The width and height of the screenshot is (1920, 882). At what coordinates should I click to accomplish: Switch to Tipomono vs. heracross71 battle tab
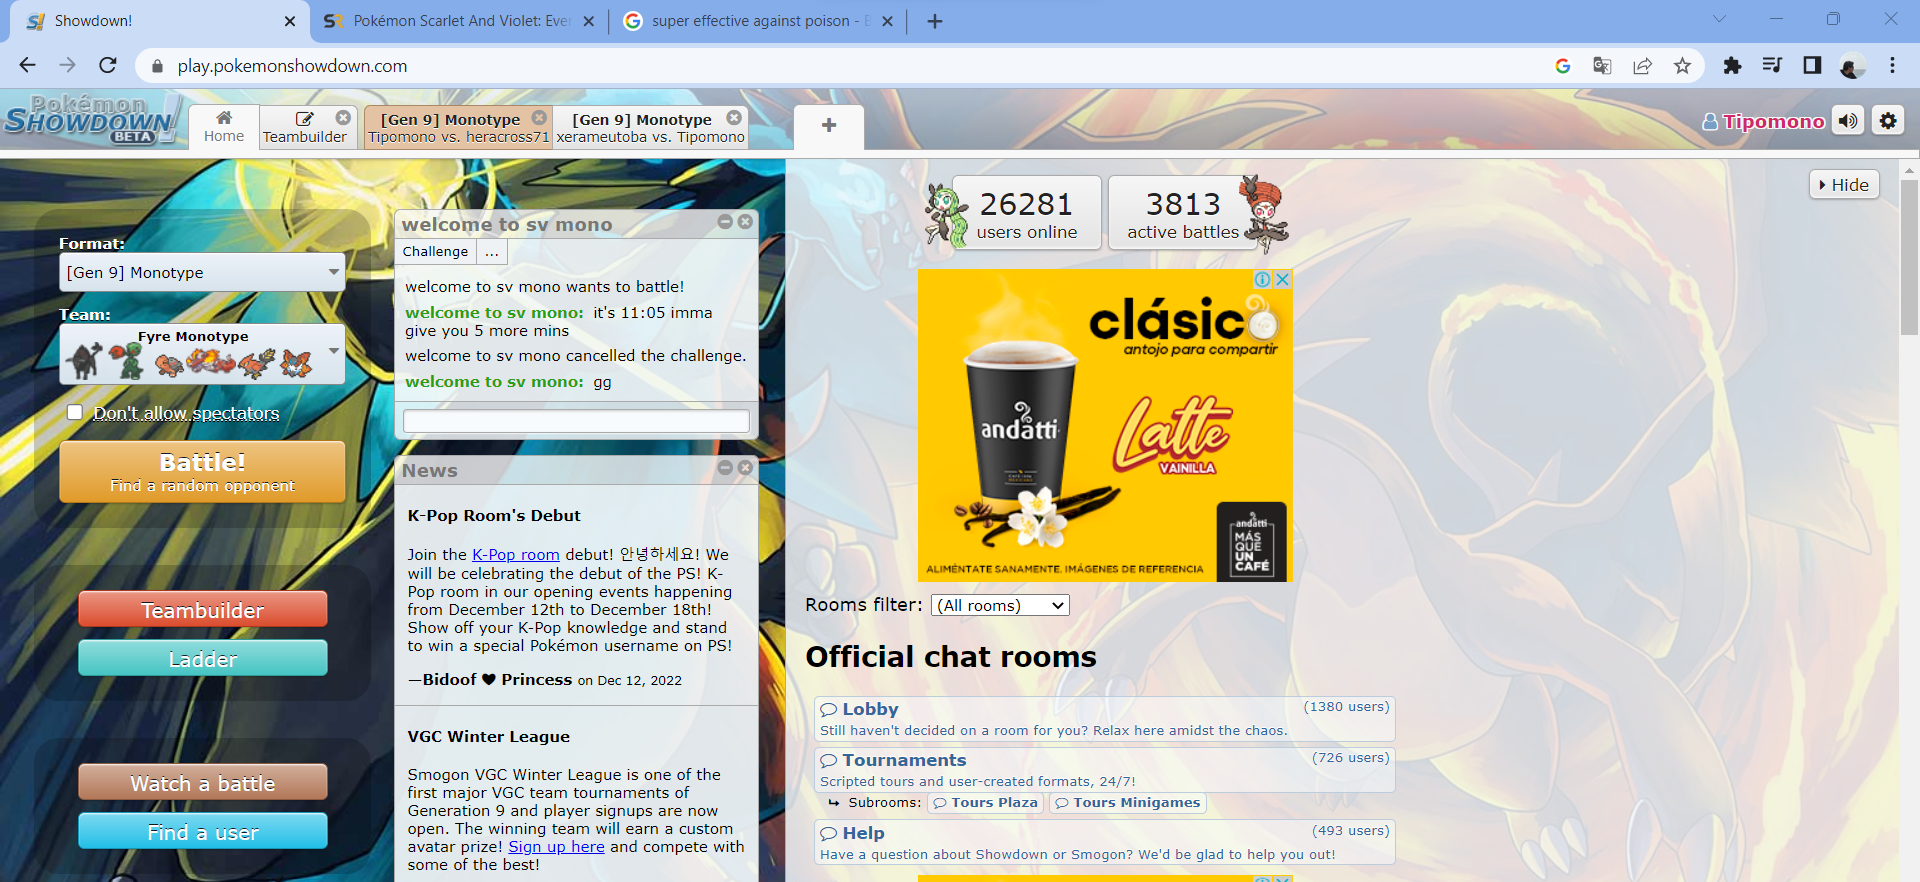click(458, 128)
